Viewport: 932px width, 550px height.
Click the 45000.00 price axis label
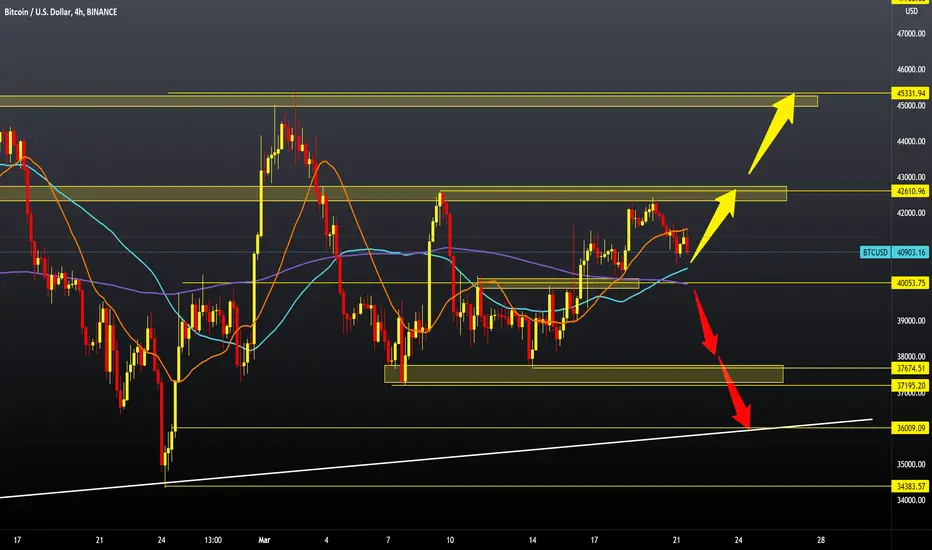[911, 106]
